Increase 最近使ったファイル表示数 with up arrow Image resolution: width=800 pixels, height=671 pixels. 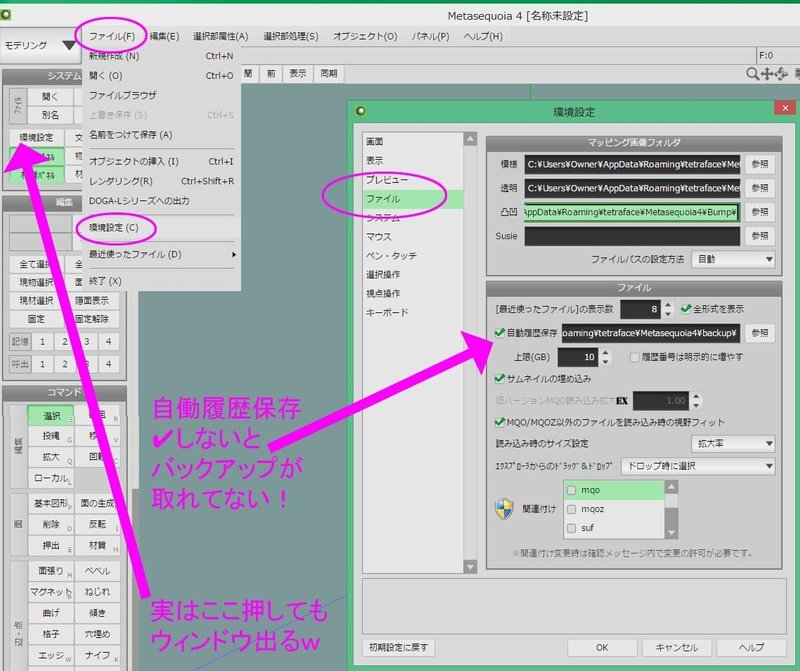tap(668, 305)
